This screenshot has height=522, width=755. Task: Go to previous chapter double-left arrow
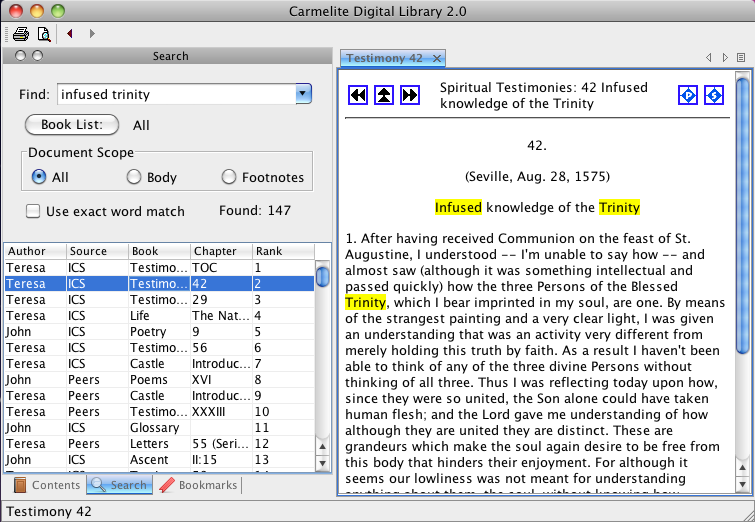(x=358, y=95)
